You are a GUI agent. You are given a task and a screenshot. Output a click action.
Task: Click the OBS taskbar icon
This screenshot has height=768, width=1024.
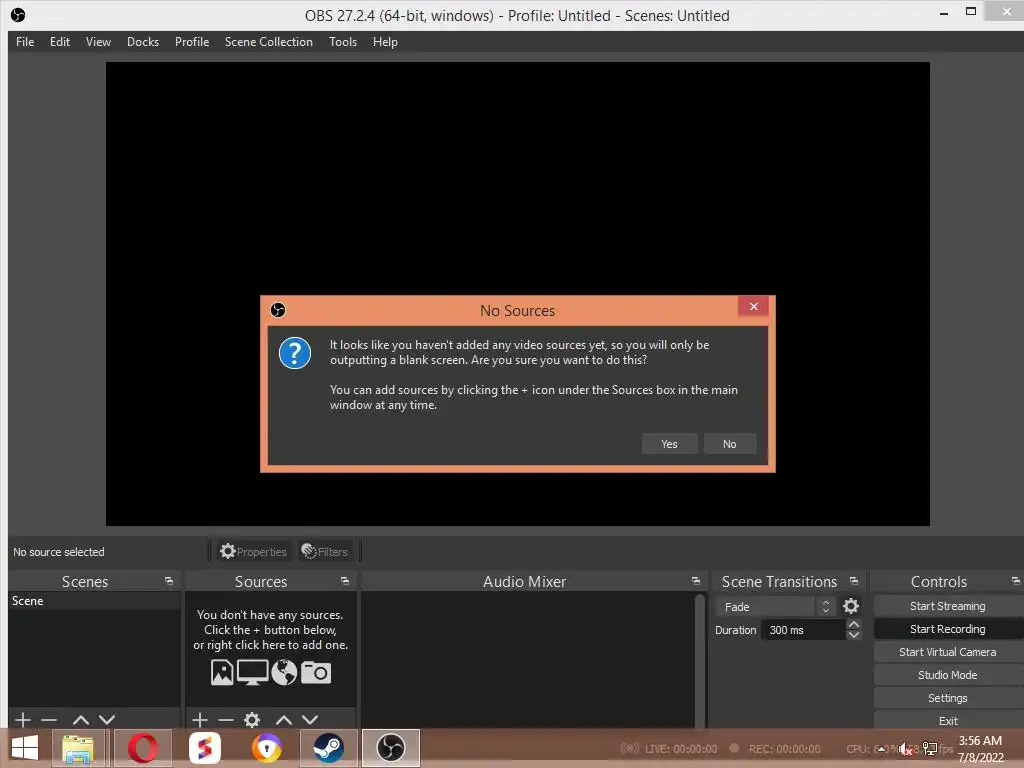(x=391, y=748)
